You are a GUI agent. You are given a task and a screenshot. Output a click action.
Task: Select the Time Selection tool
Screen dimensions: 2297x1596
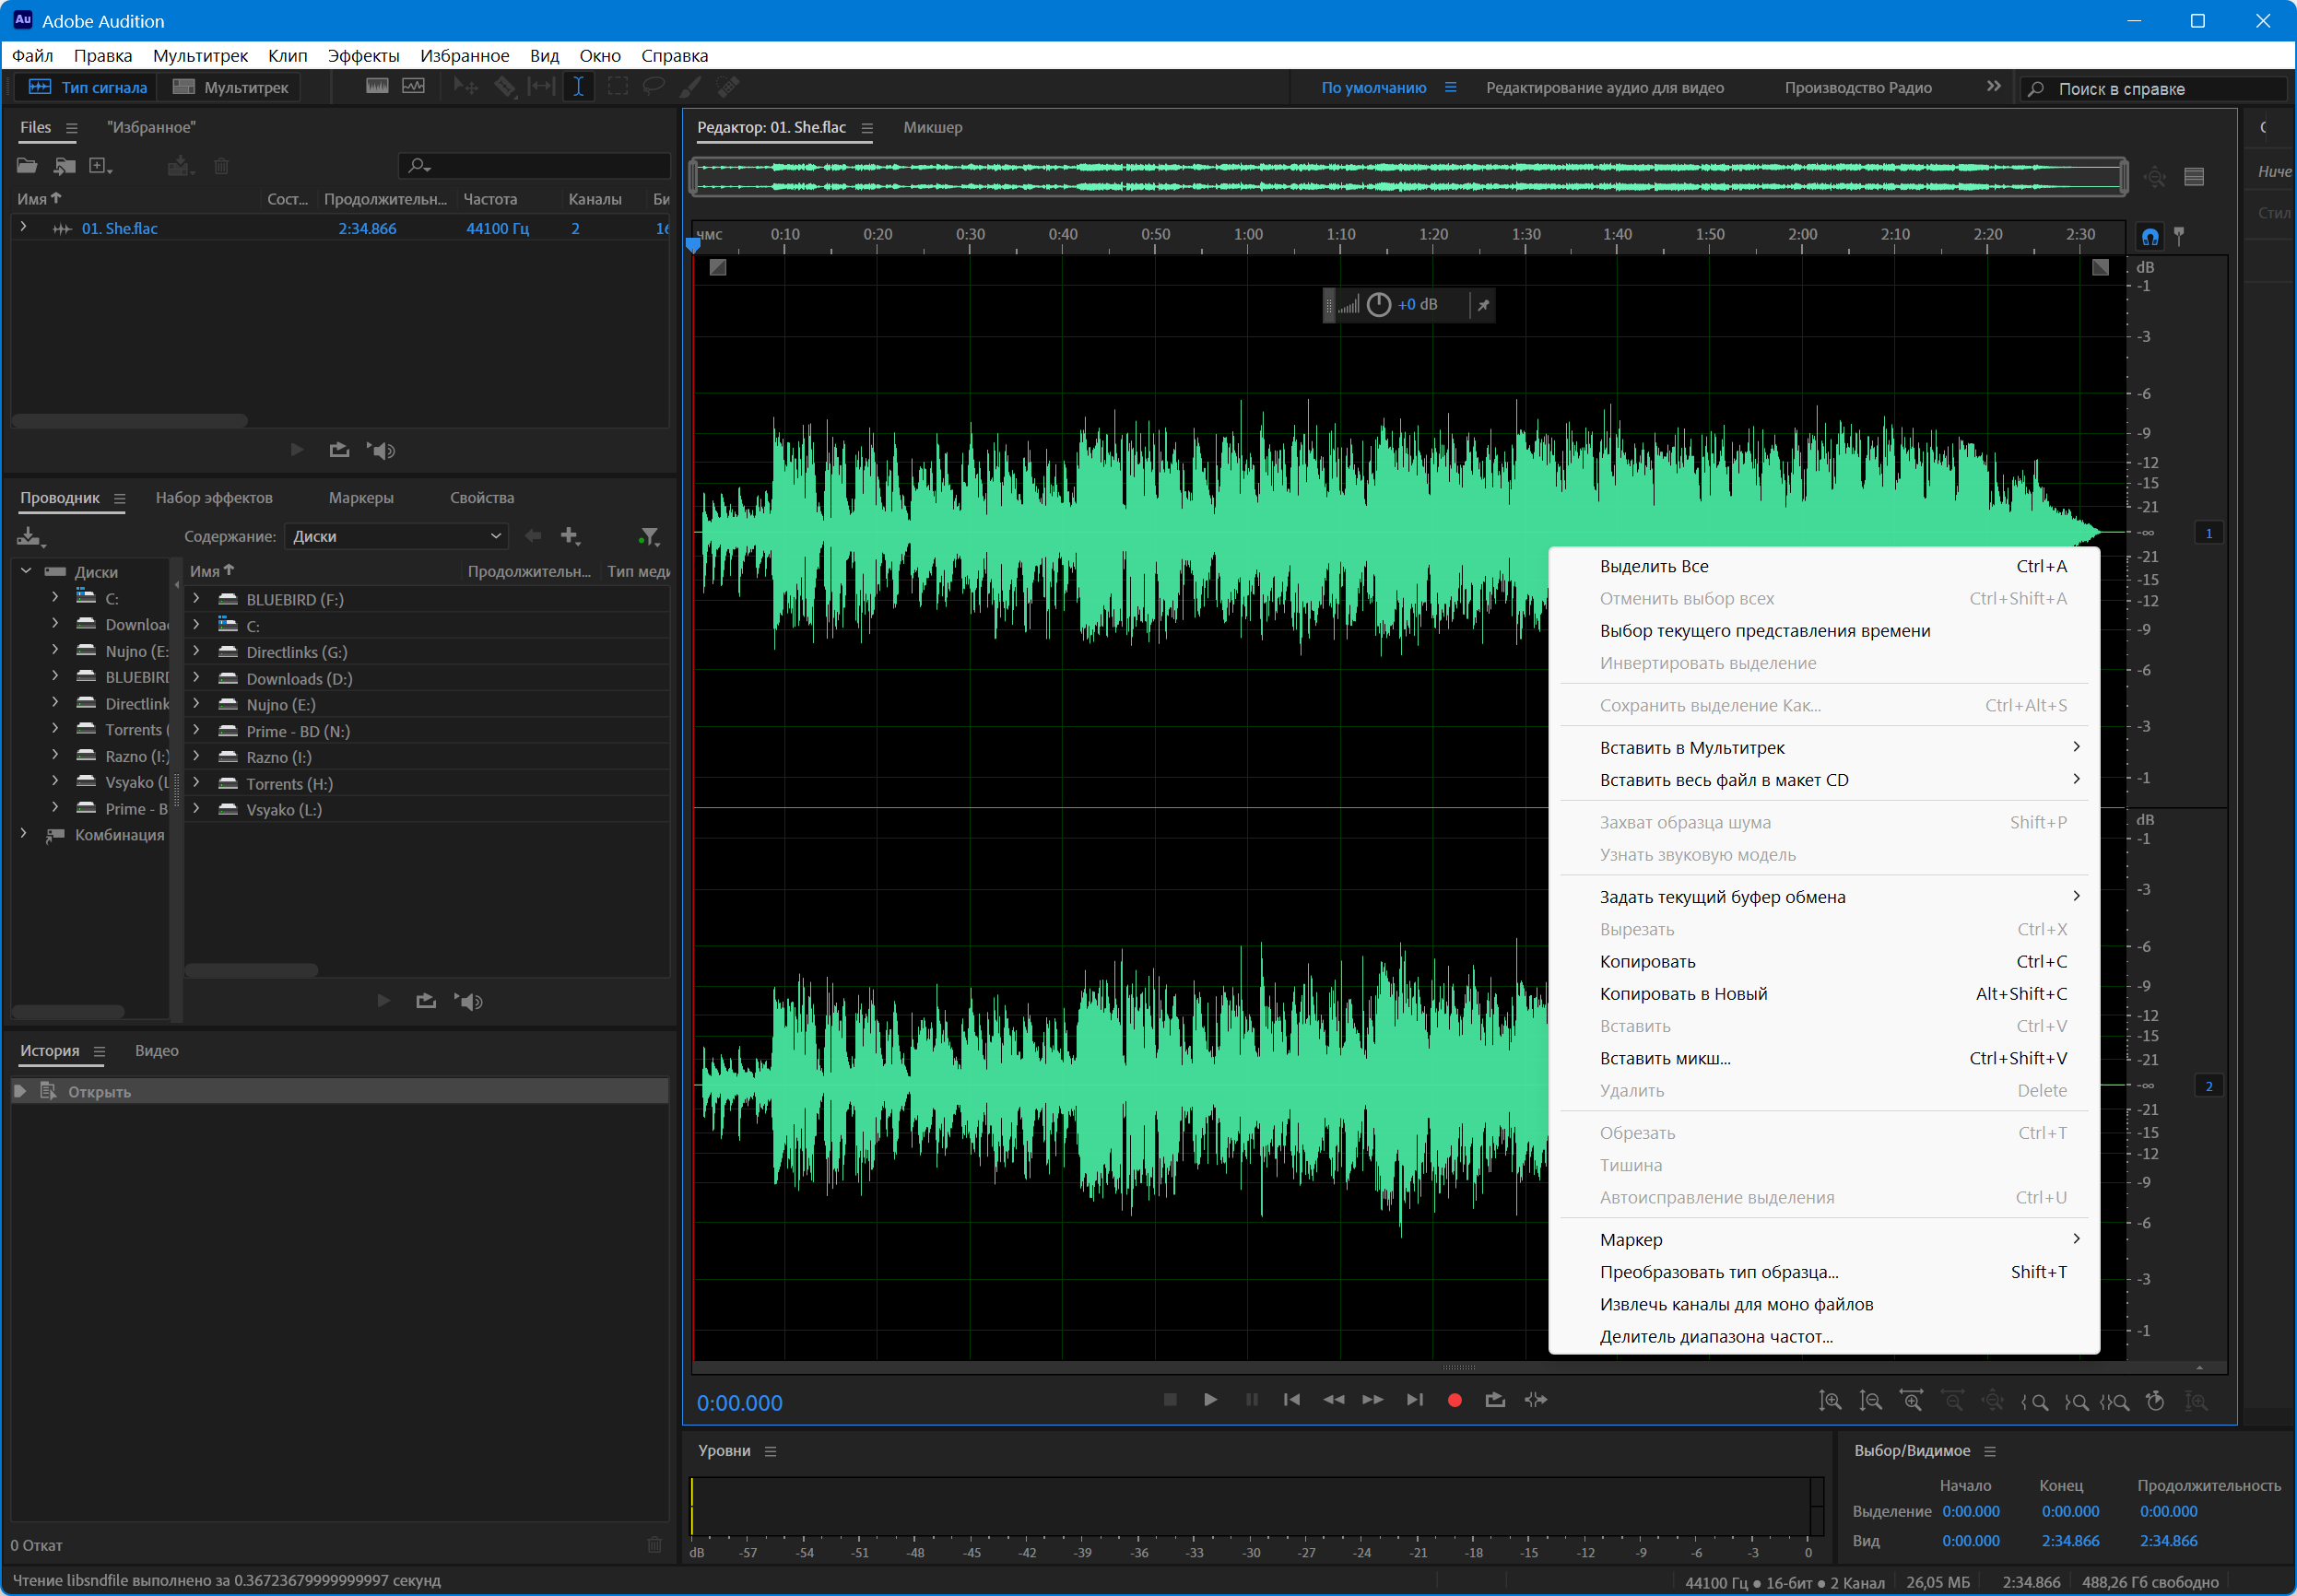(578, 87)
